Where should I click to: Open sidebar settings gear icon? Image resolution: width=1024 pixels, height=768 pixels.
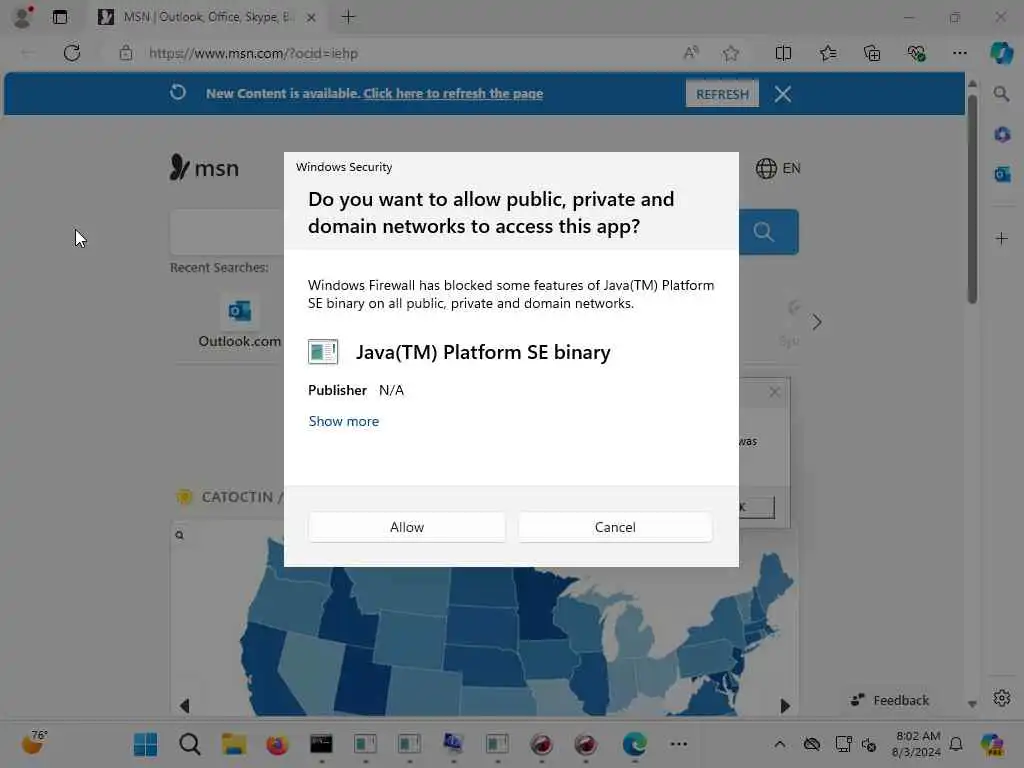tap(1001, 698)
